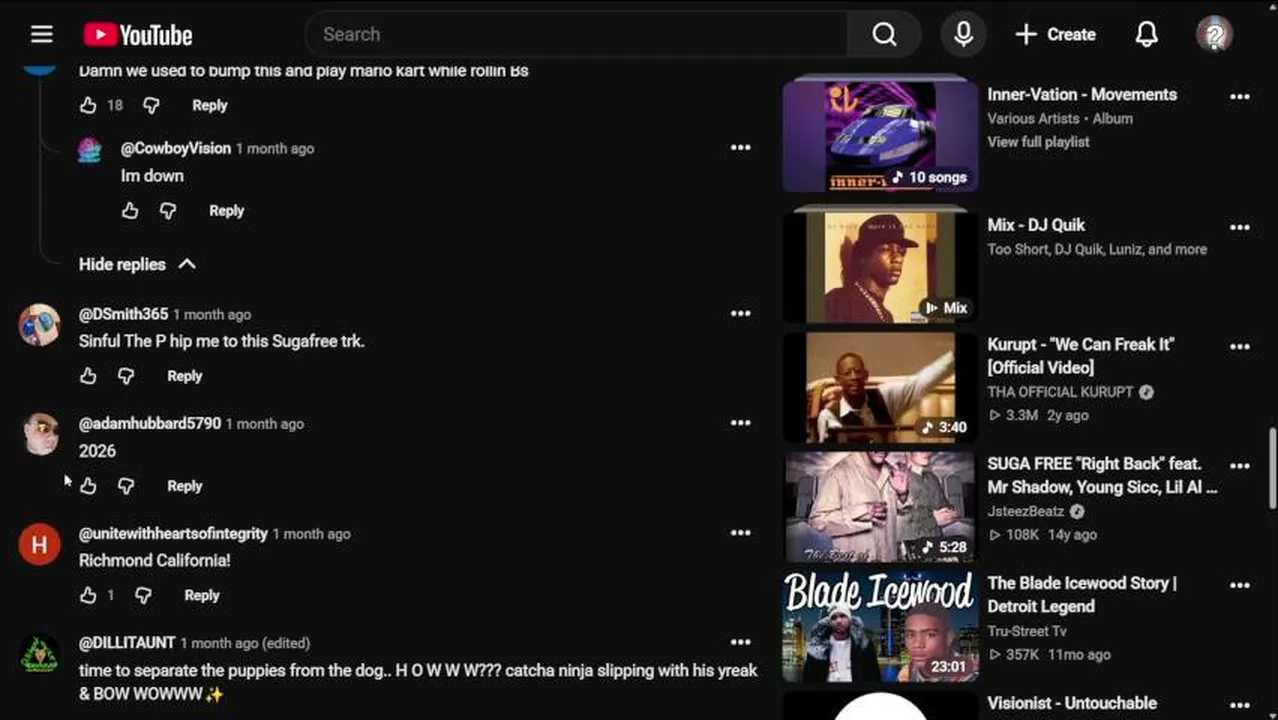Click @adamhubbard5790's profile picture
The width and height of the screenshot is (1278, 720).
[x=40, y=434]
